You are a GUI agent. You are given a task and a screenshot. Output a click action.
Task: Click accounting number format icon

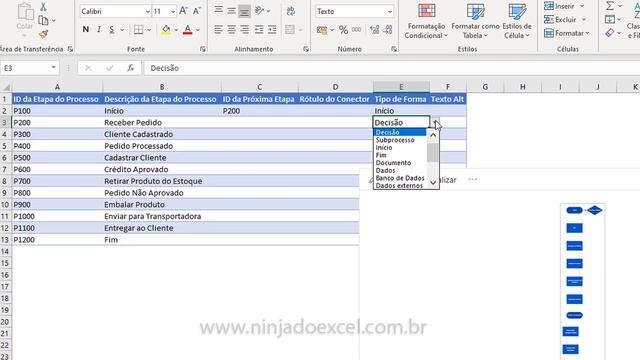pos(322,29)
